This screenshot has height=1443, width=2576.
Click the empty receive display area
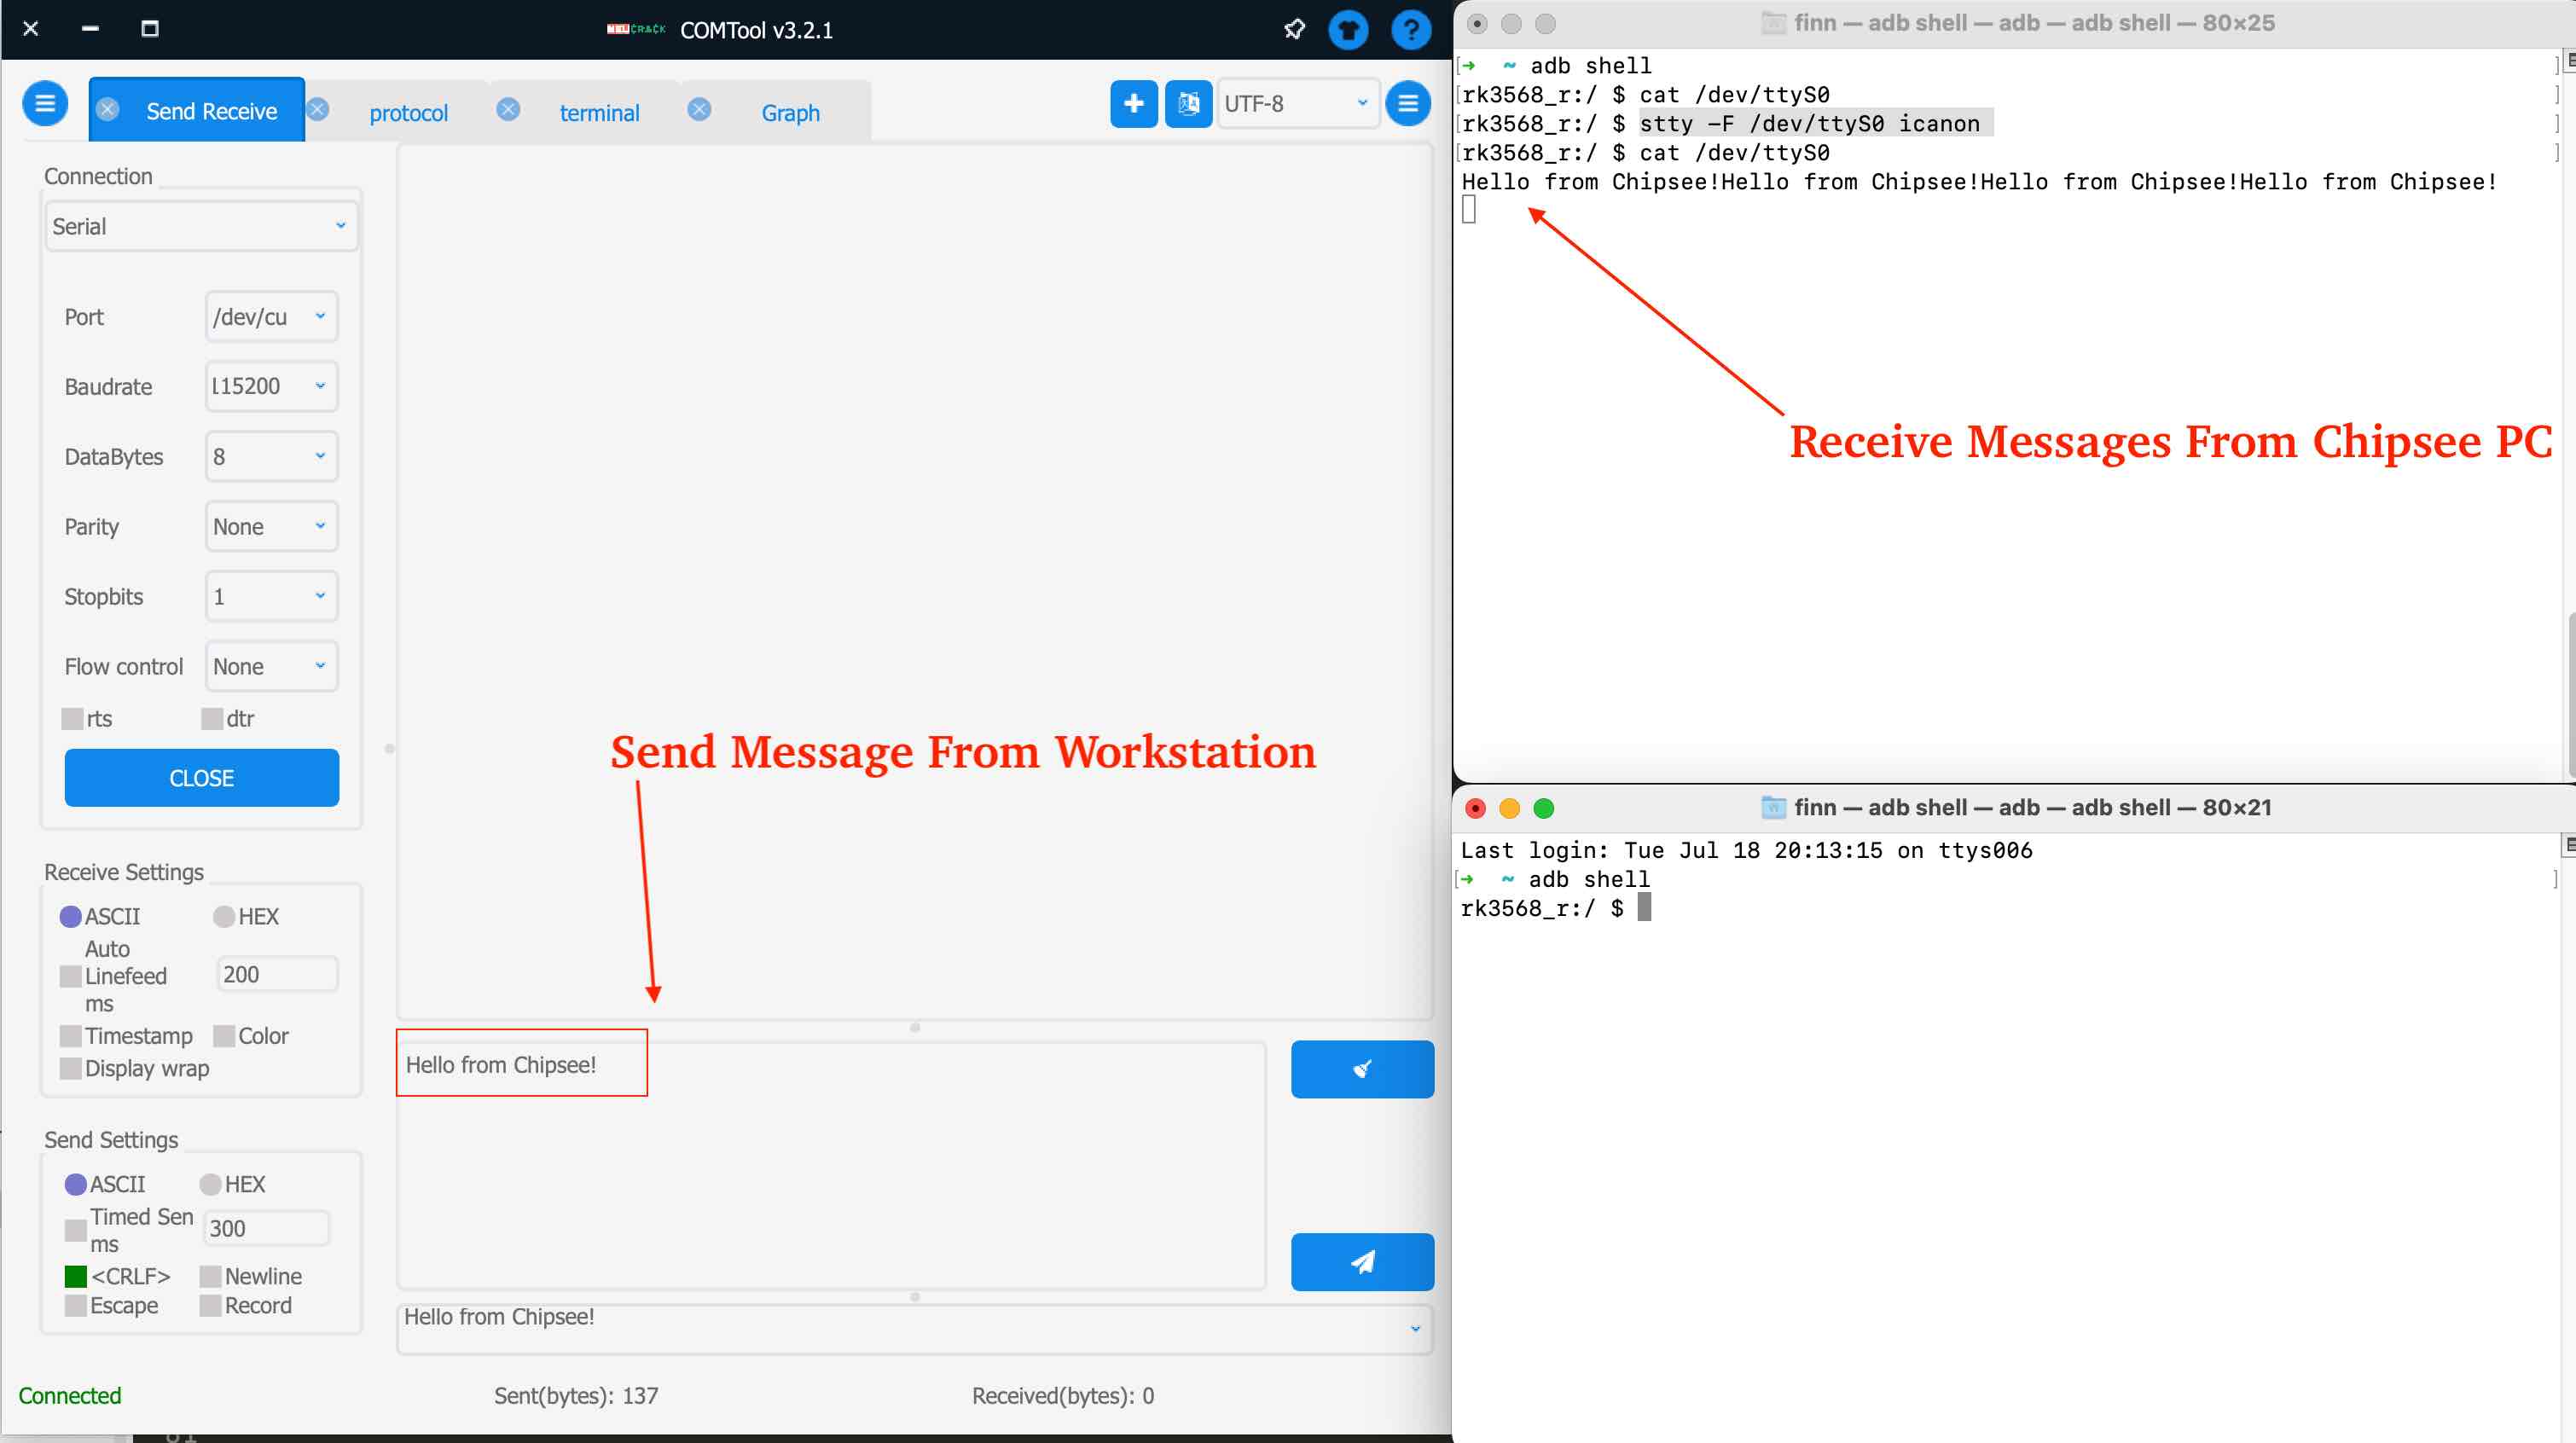coord(915,582)
